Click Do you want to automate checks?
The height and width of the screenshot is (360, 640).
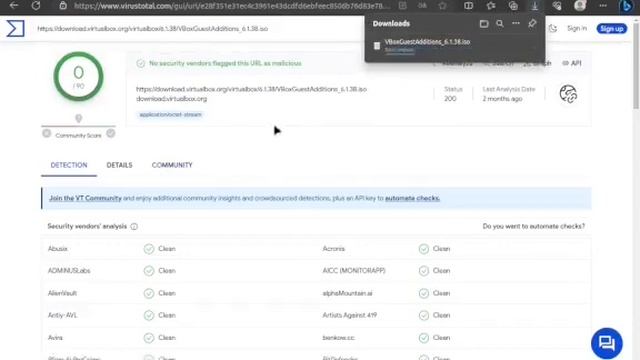pyautogui.click(x=533, y=226)
